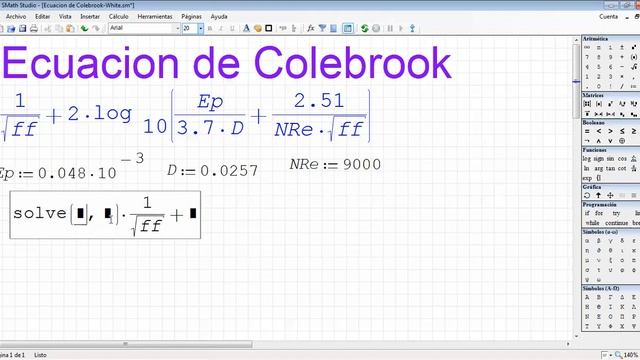This screenshot has width=640, height=360.
Task: Click the determinant icon in Matrices
Action: (x=599, y=104)
